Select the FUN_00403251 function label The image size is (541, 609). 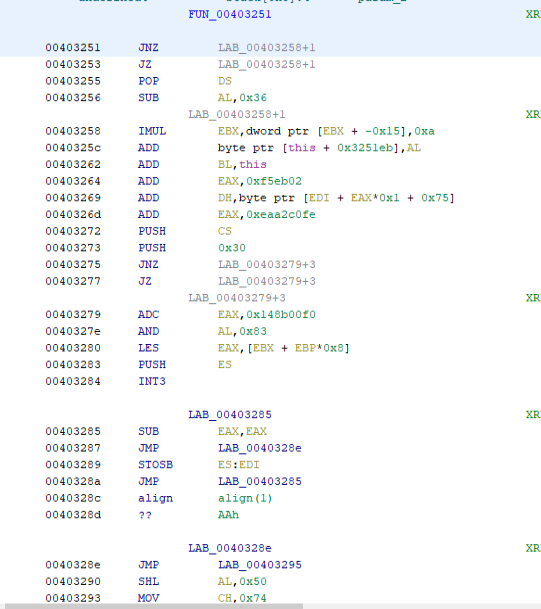click(x=230, y=14)
